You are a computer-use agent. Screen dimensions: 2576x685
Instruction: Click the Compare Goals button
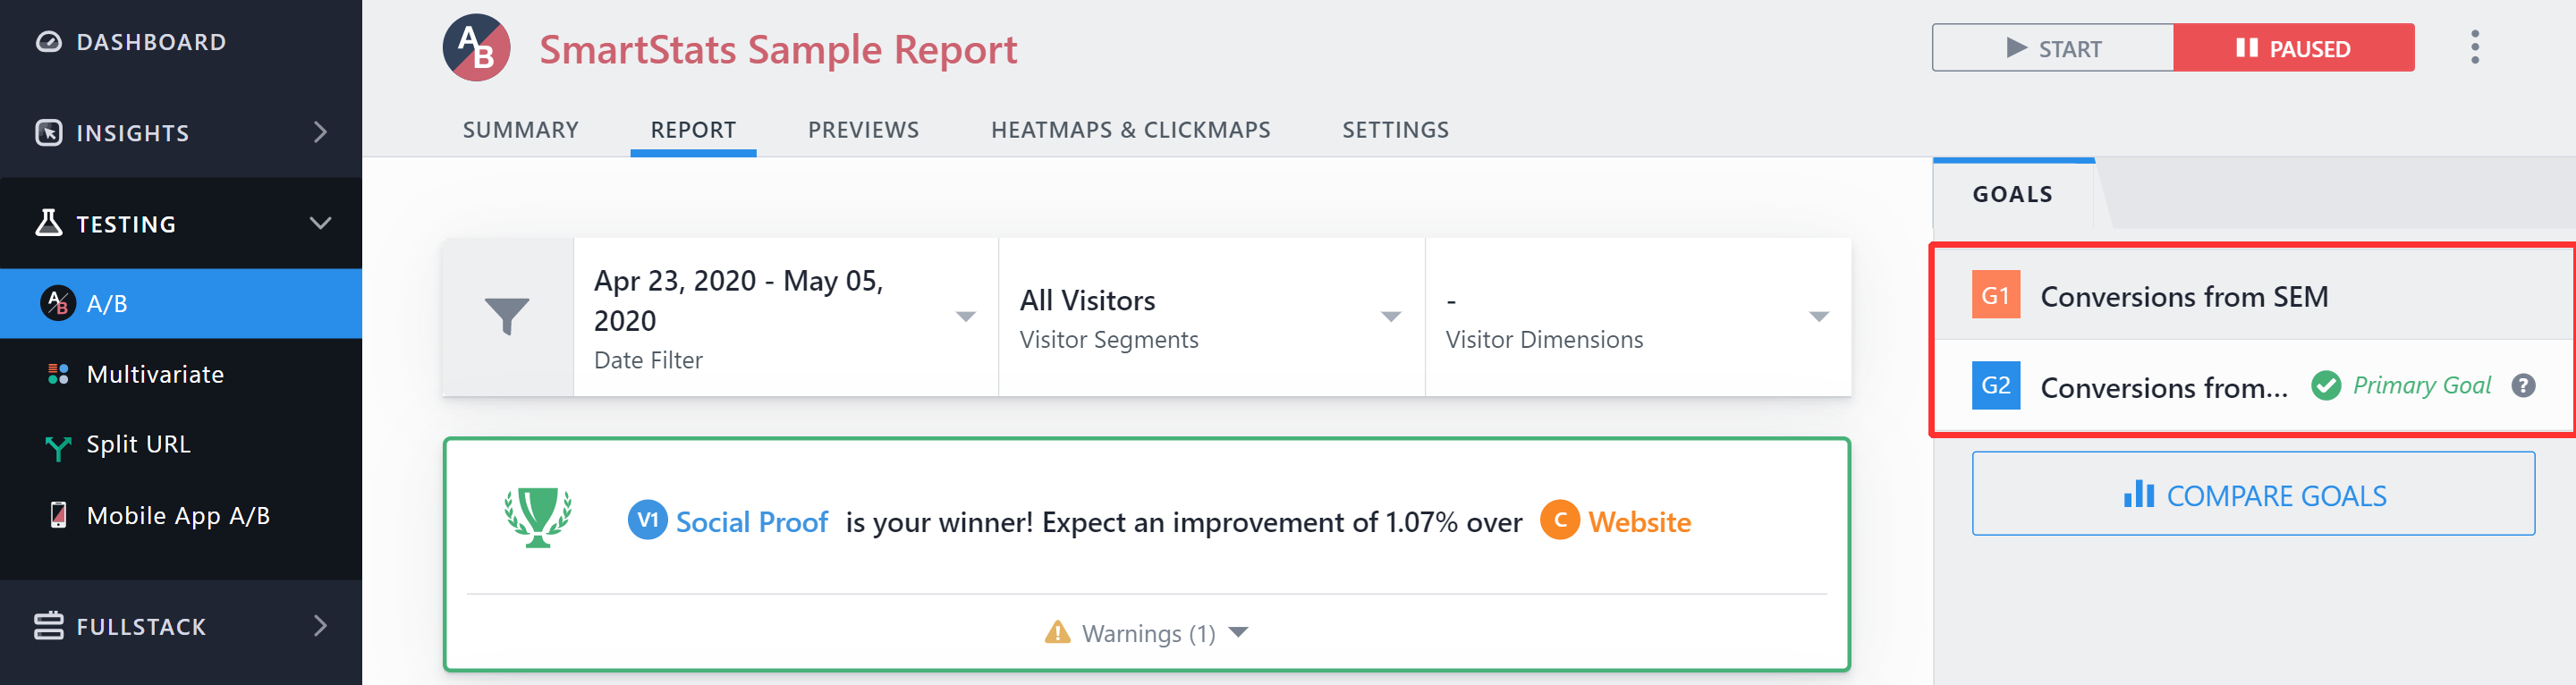[x=2253, y=494]
